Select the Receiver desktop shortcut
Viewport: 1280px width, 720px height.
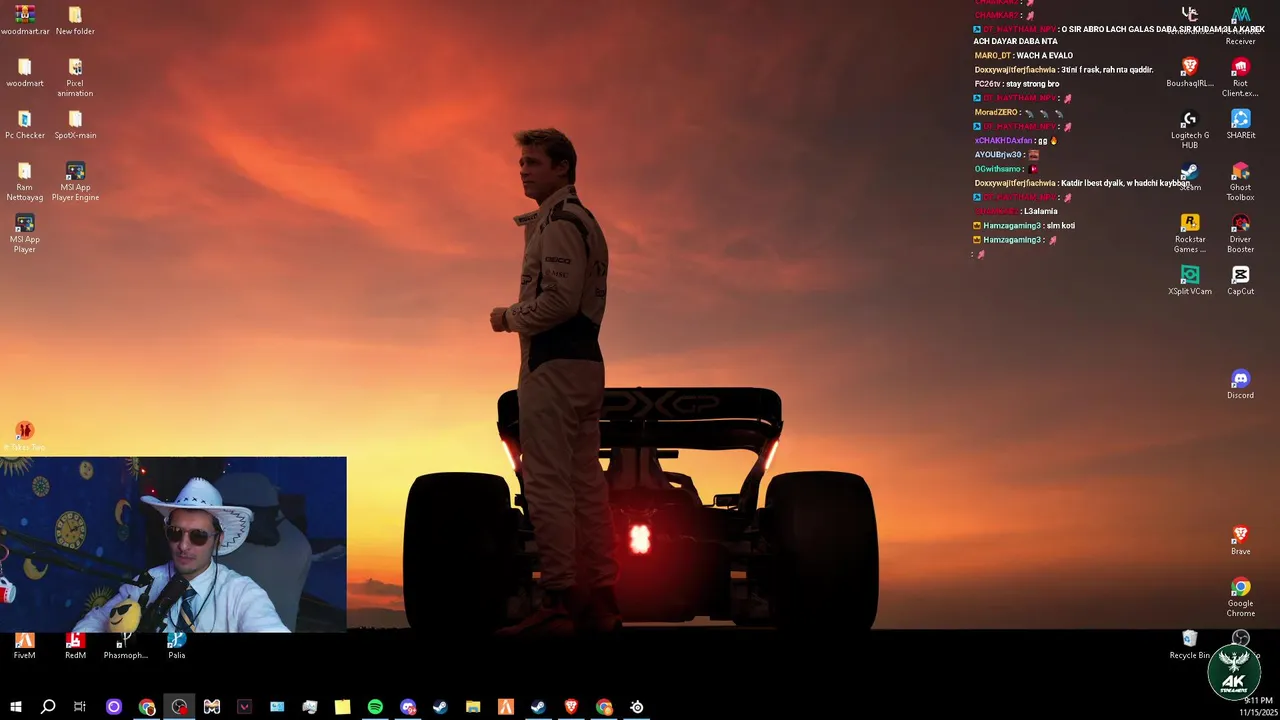click(1240, 26)
